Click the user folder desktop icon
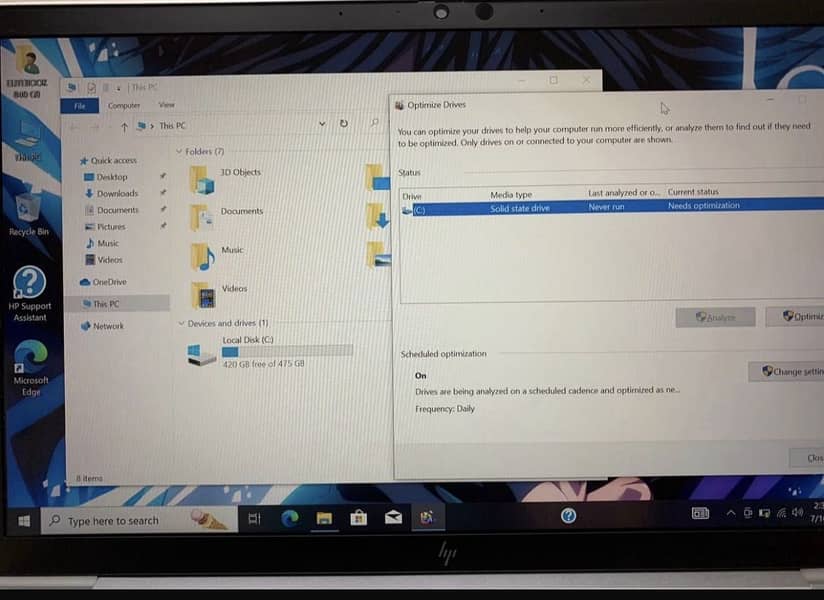This screenshot has width=824, height=600. pyautogui.click(x=26, y=72)
